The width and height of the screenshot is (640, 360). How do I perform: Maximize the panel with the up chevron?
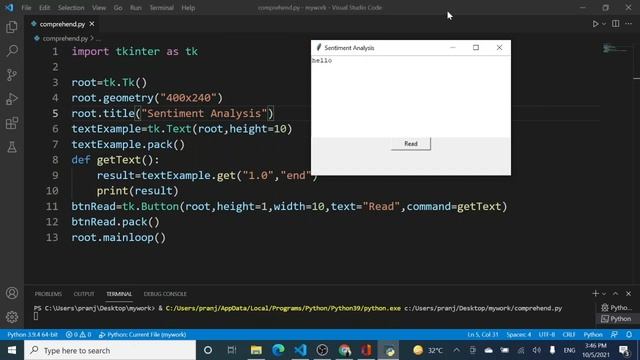(616, 293)
